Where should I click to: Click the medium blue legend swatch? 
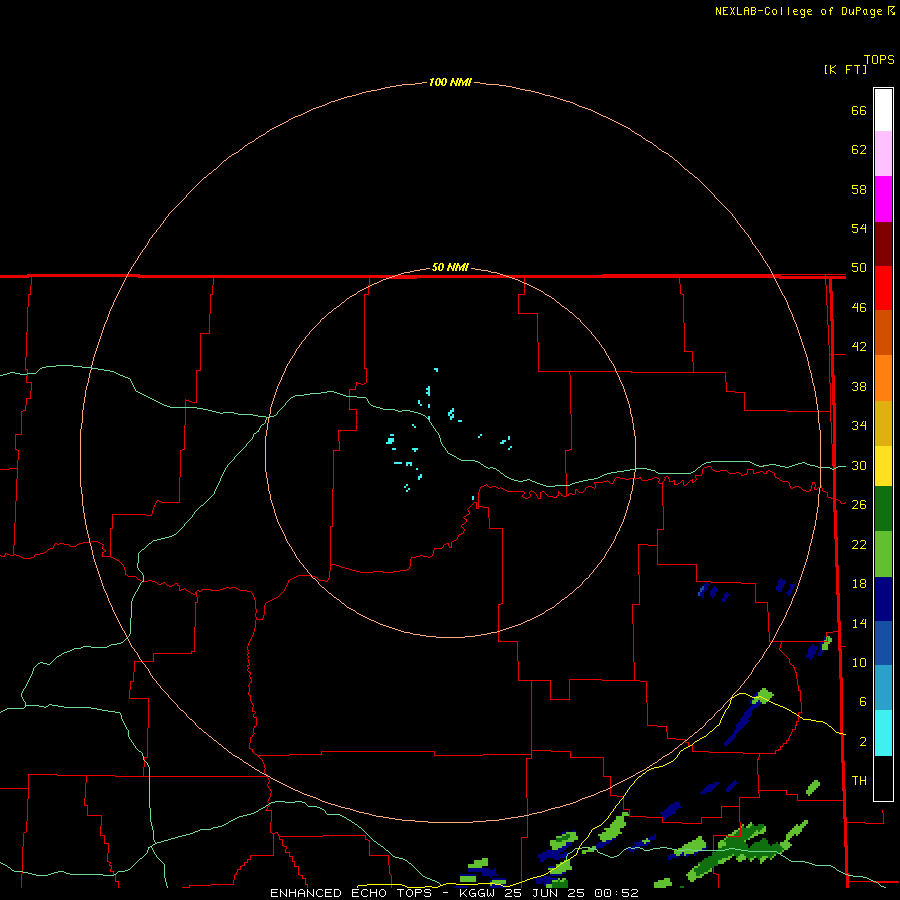[883, 643]
